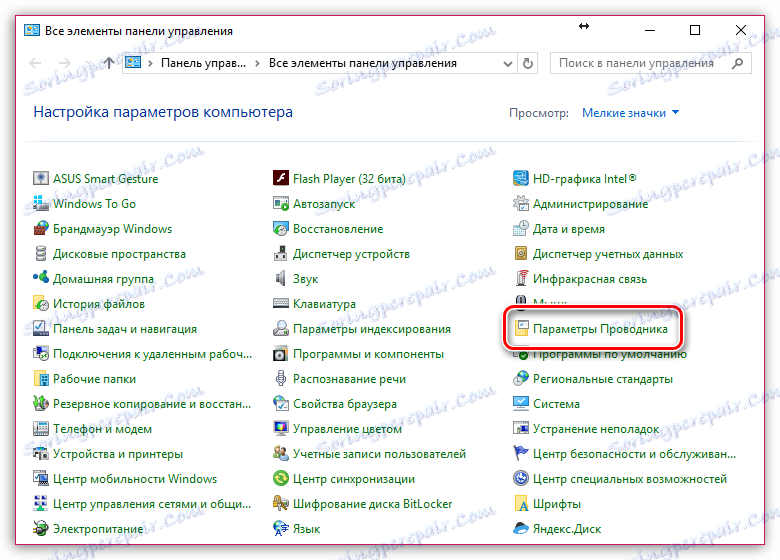
Task: Open Свойства браузера link
Action: (x=345, y=404)
